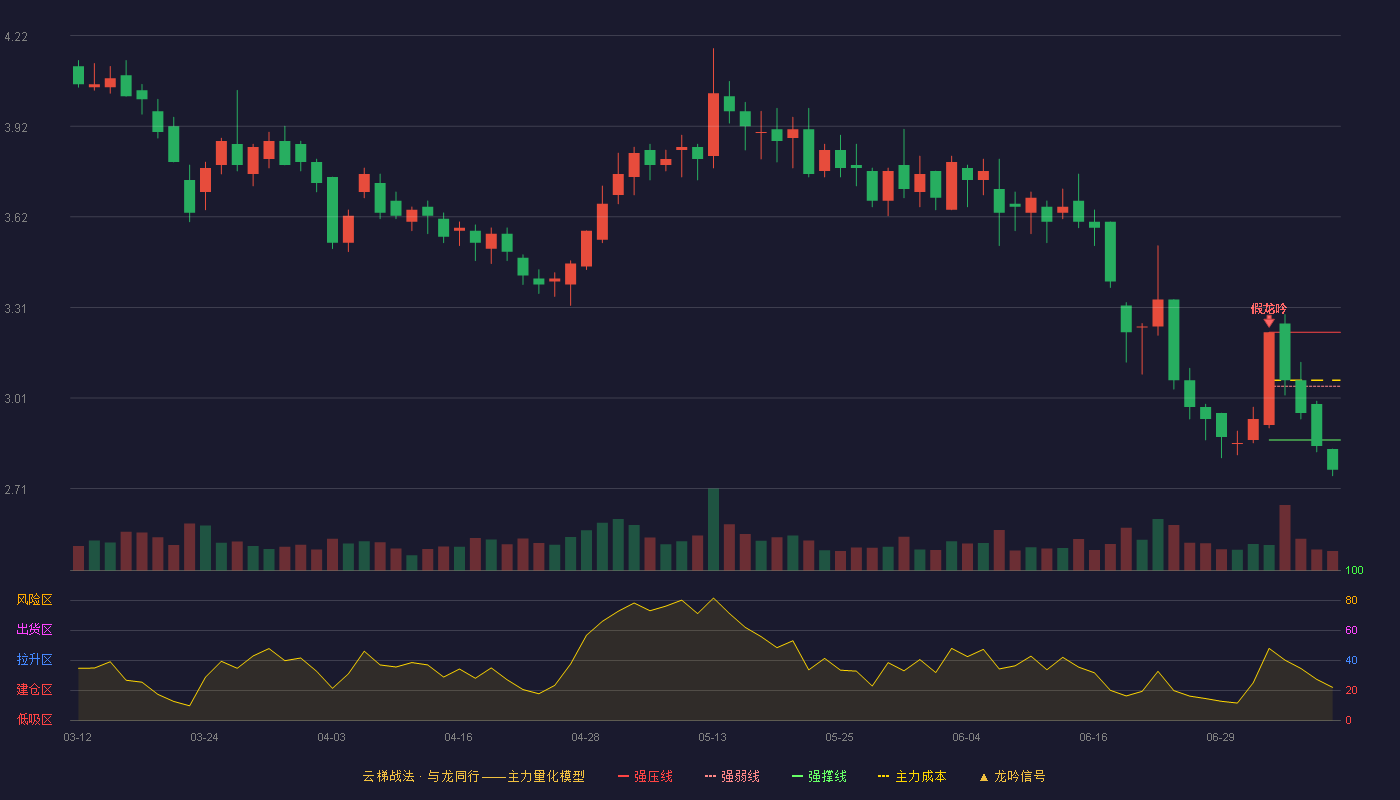Viewport: 1400px width, 800px height.
Task: Click the 06-04 date label
Action: (x=966, y=737)
